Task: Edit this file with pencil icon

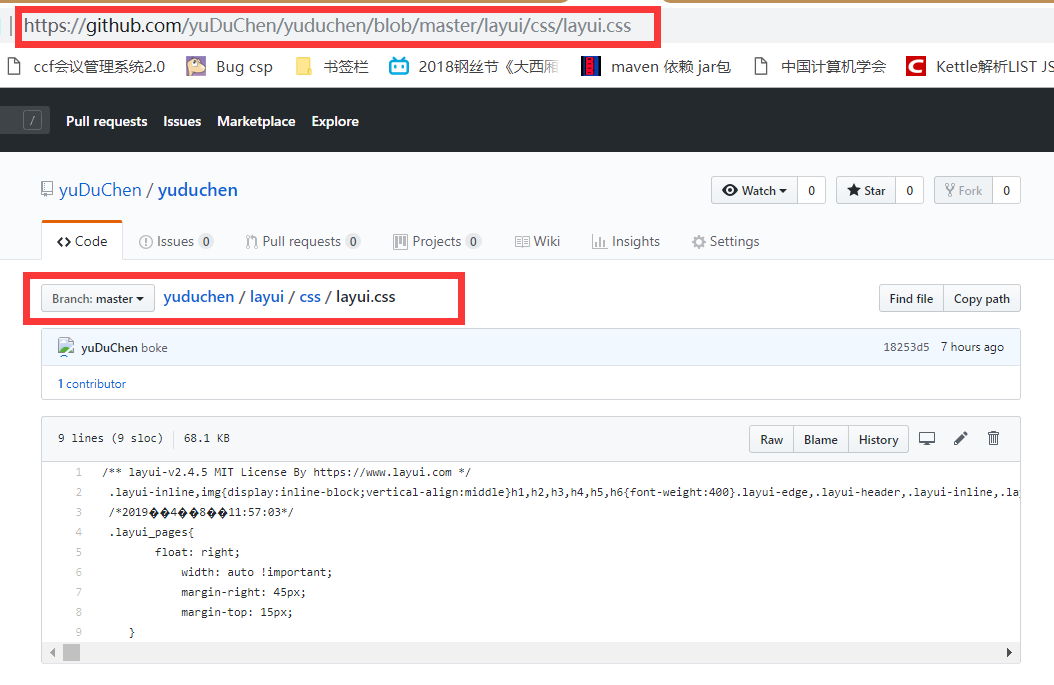Action: pyautogui.click(x=961, y=439)
